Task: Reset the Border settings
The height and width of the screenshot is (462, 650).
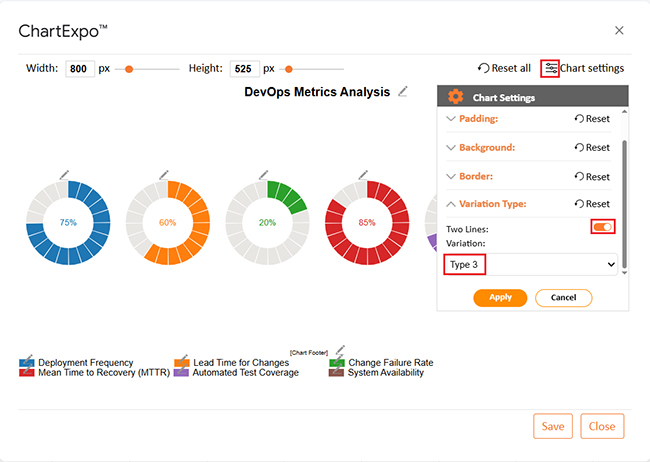Action: [592, 176]
